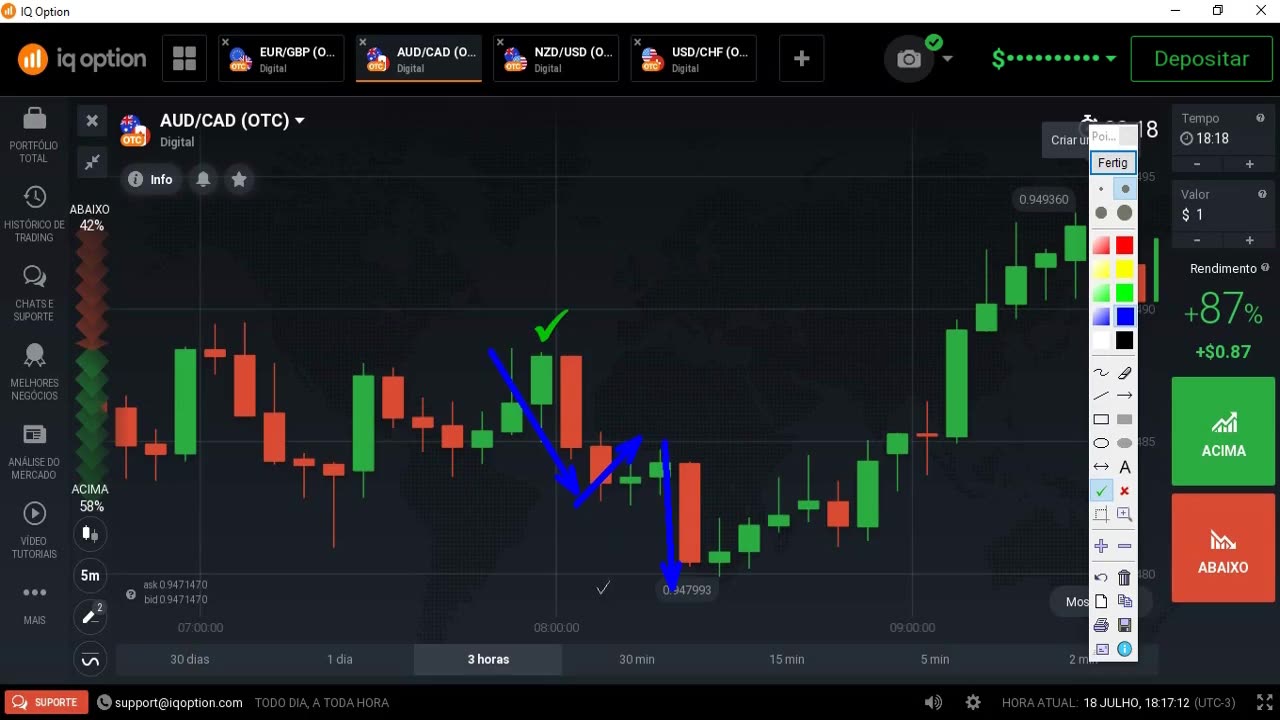Expand the AUD/CAD (OTC) asset dropdown arrow

[300, 121]
